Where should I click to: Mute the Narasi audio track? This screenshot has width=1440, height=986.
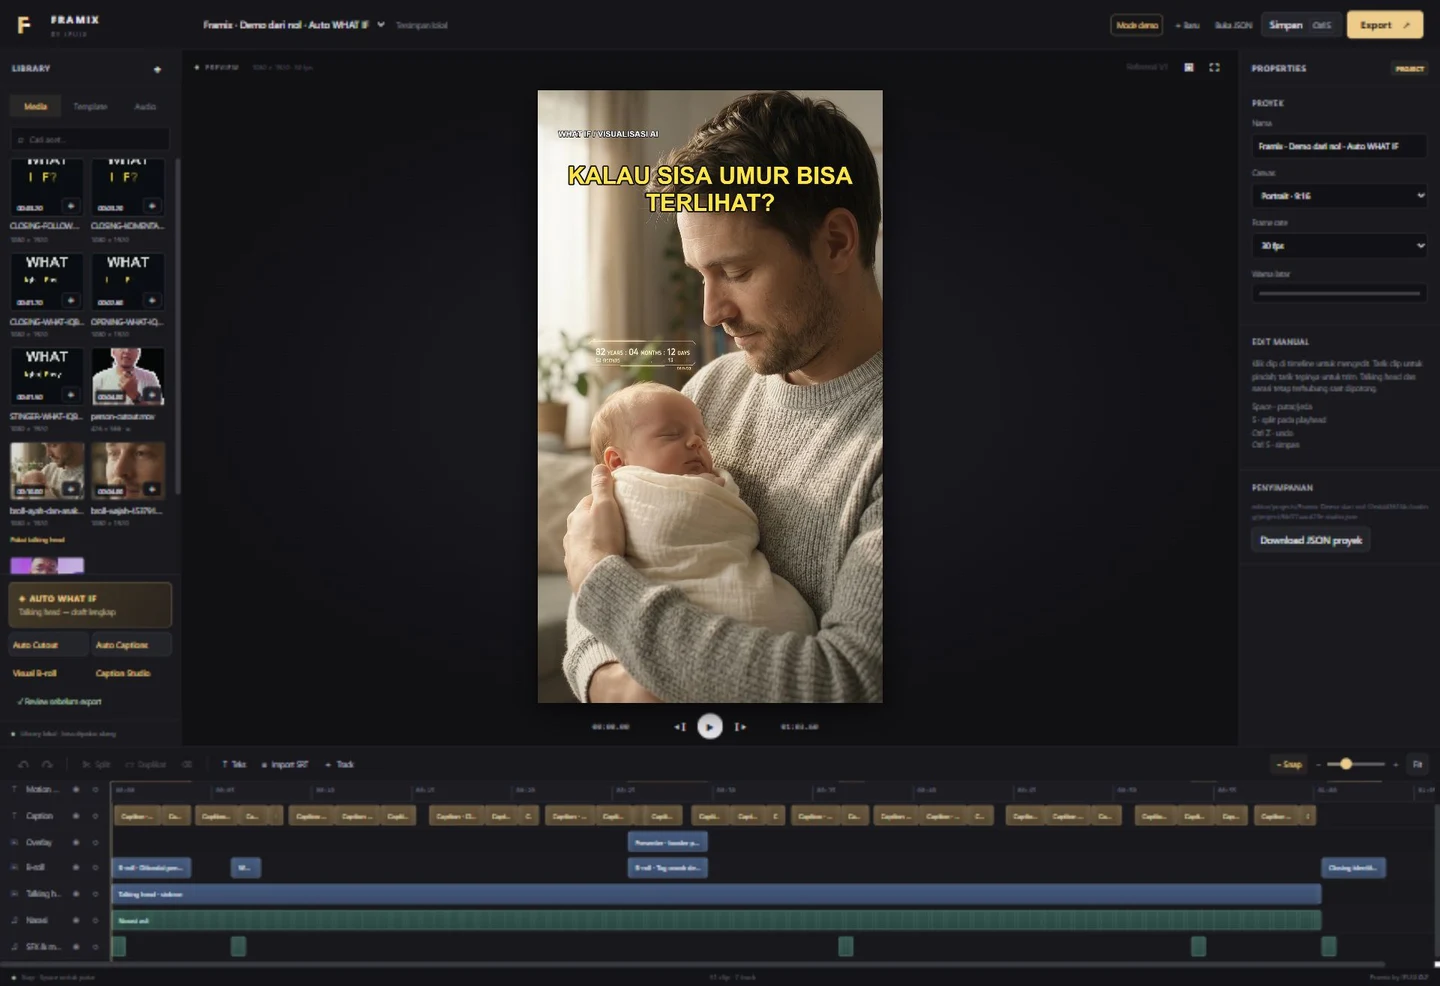76,920
